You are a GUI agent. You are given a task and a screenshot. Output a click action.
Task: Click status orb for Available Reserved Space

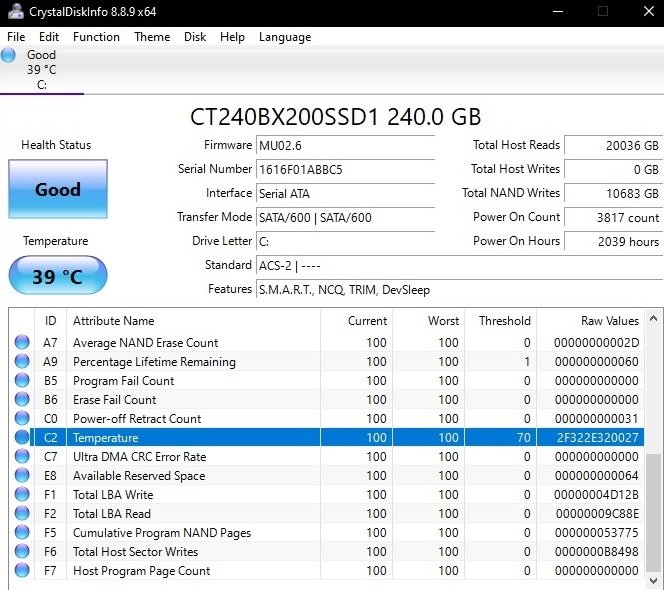pos(22,475)
